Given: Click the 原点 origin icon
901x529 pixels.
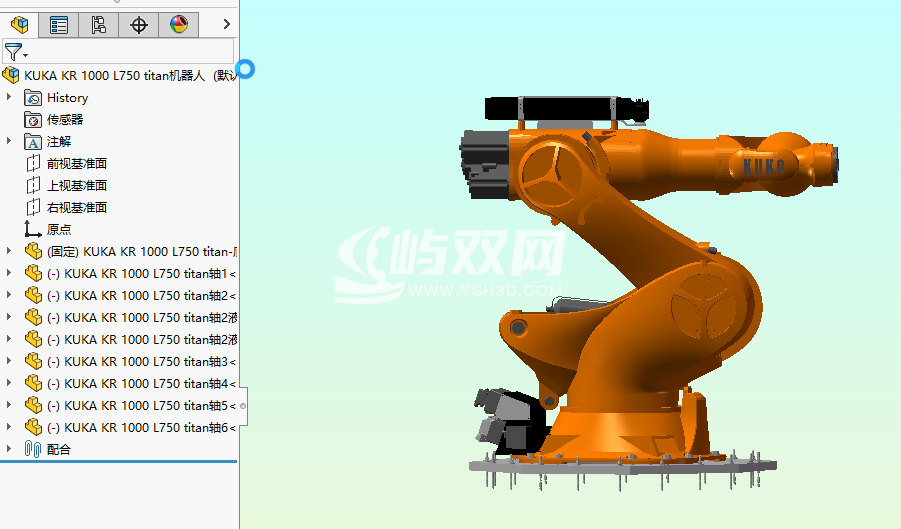Looking at the screenshot, I should point(33,229).
